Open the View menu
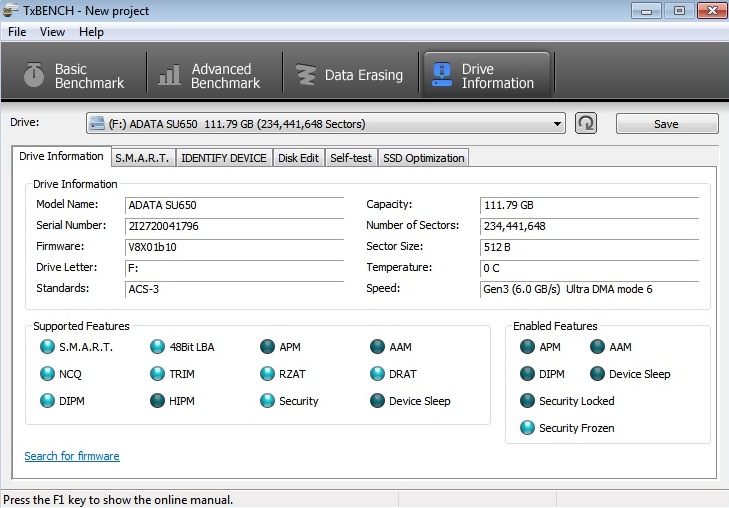Screen dimensions: 729x508 [52, 32]
